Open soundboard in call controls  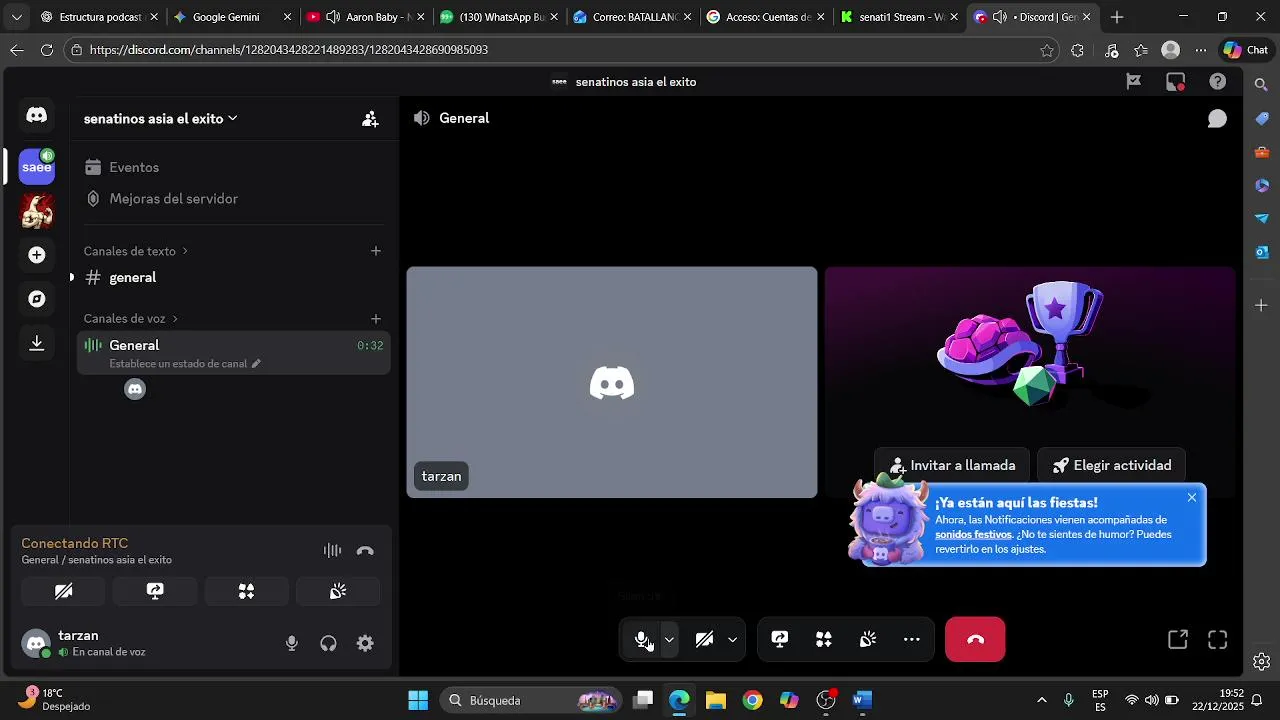868,640
